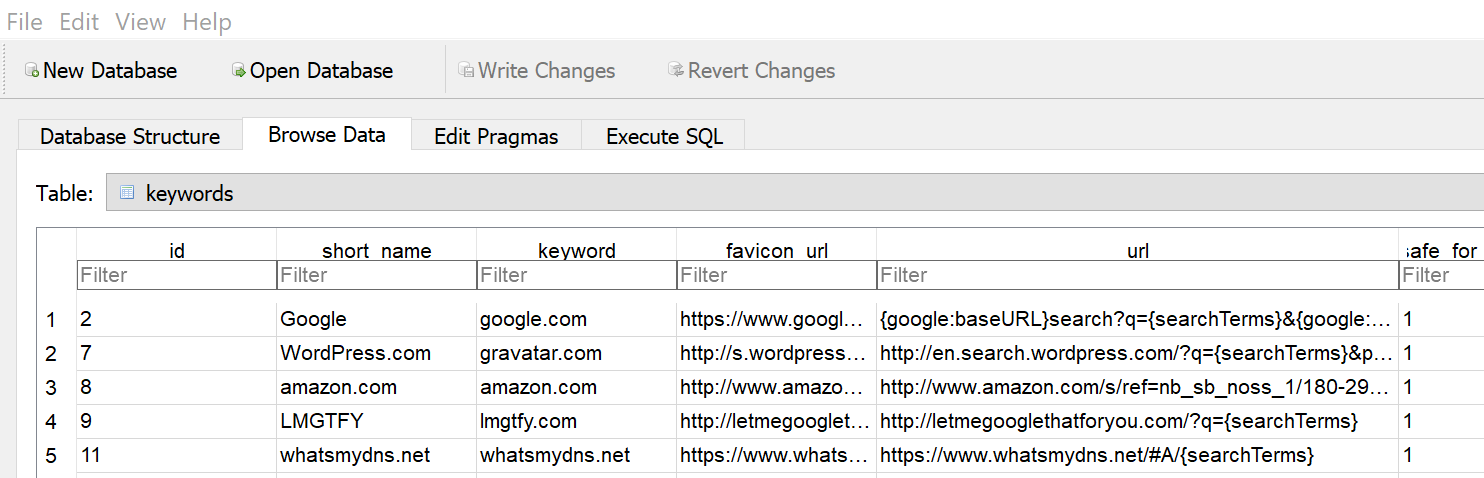
Task: Click the keywords table icon
Action: click(x=127, y=193)
